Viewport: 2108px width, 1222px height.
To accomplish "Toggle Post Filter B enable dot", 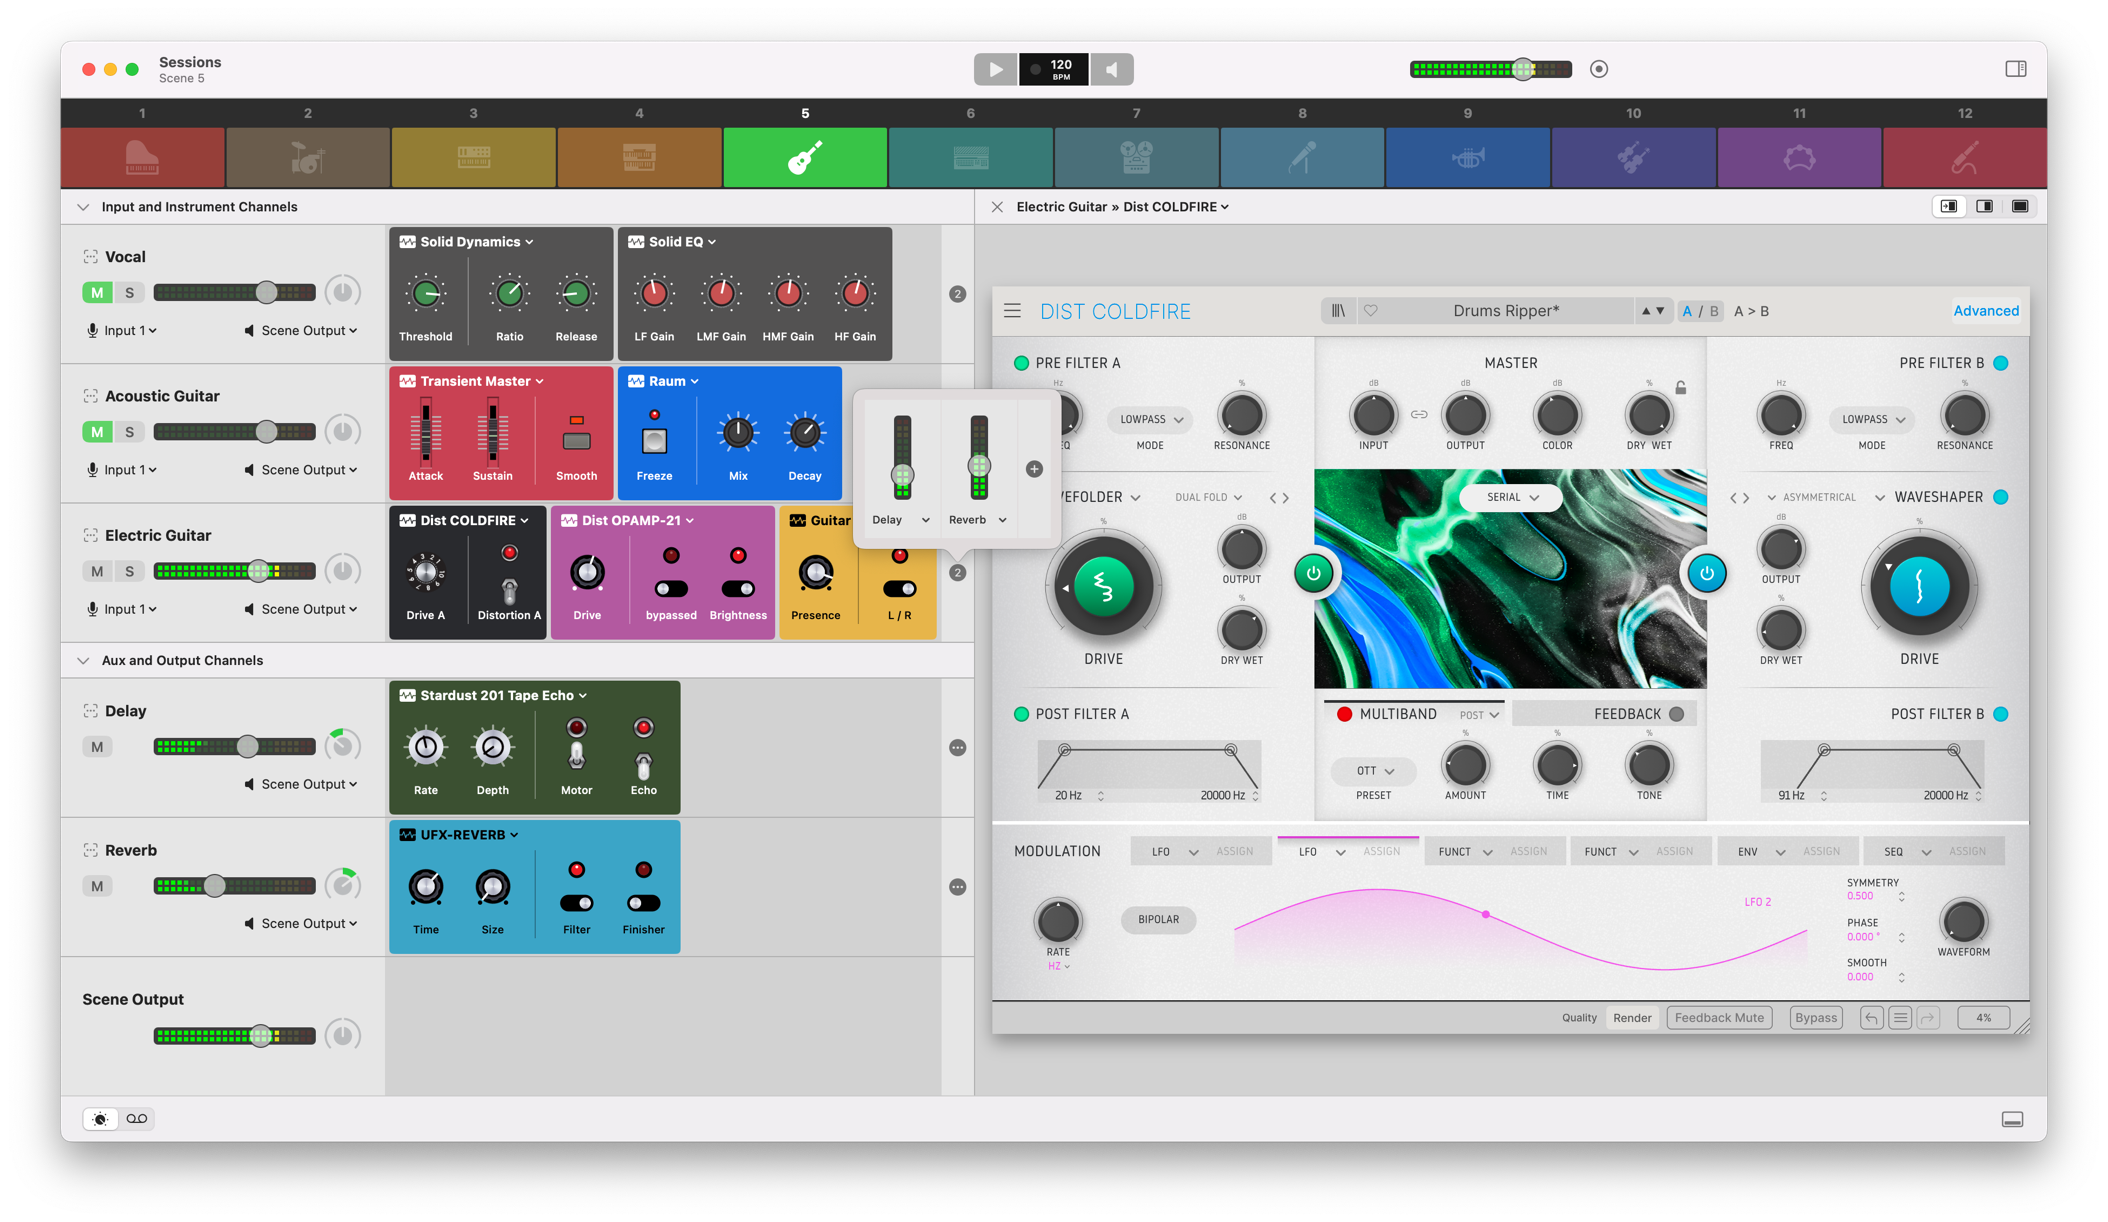I will 2001,714.
